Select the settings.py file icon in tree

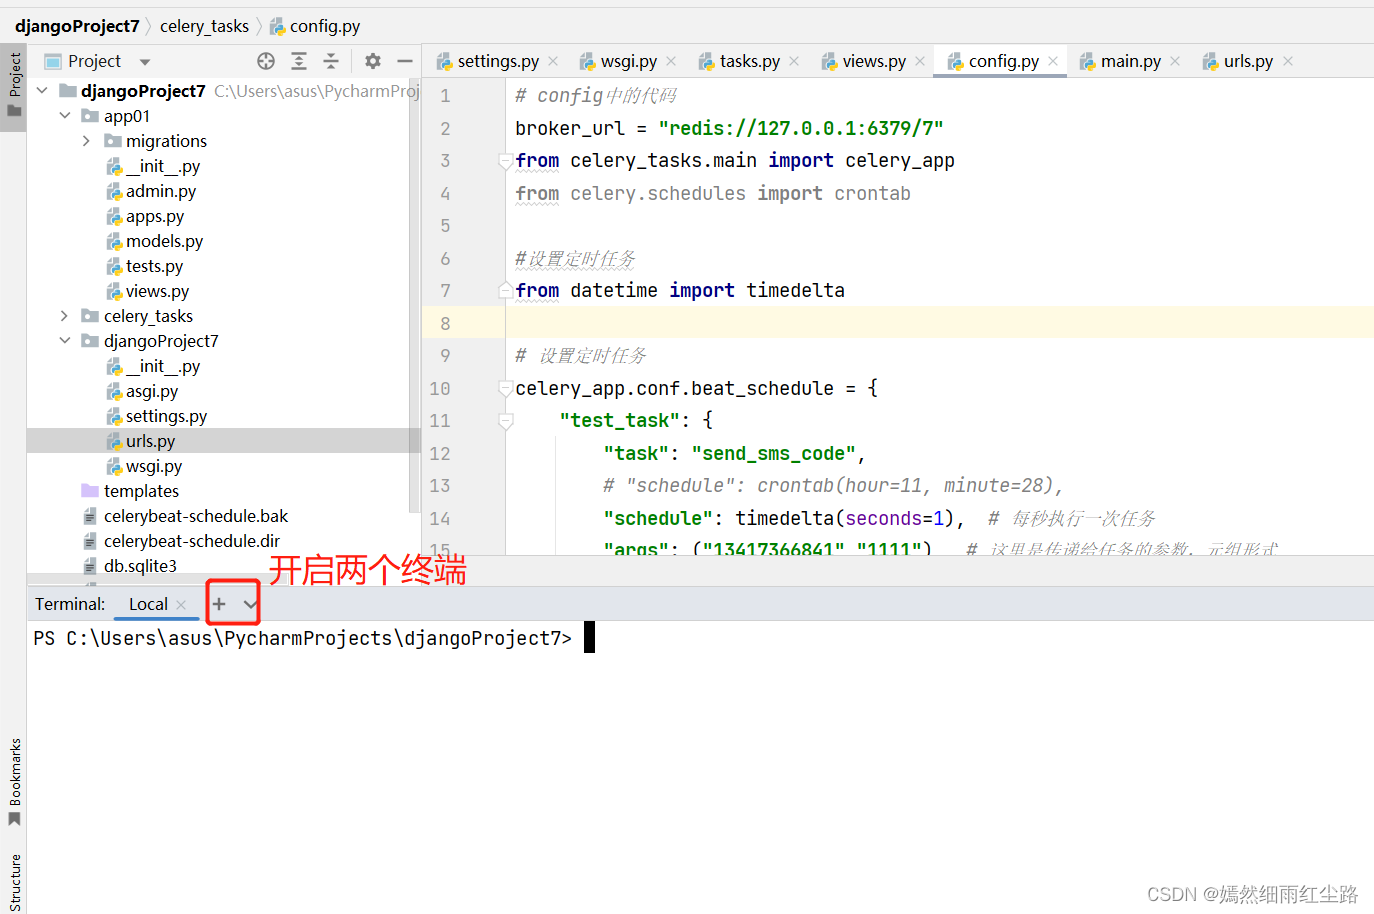tap(113, 415)
